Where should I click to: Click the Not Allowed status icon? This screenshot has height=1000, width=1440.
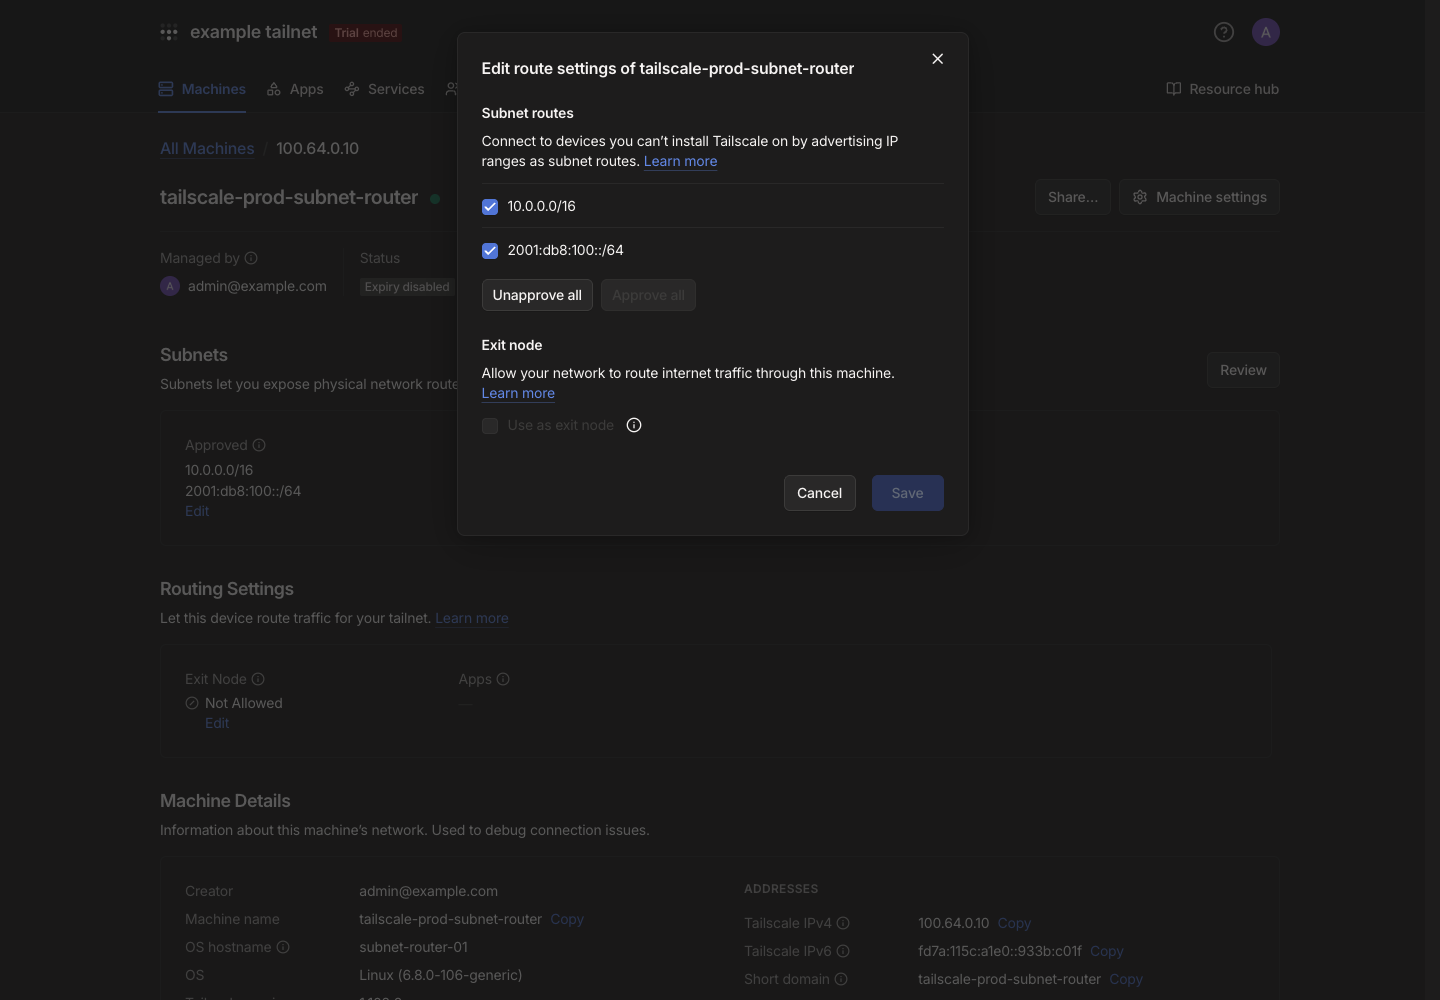point(192,703)
